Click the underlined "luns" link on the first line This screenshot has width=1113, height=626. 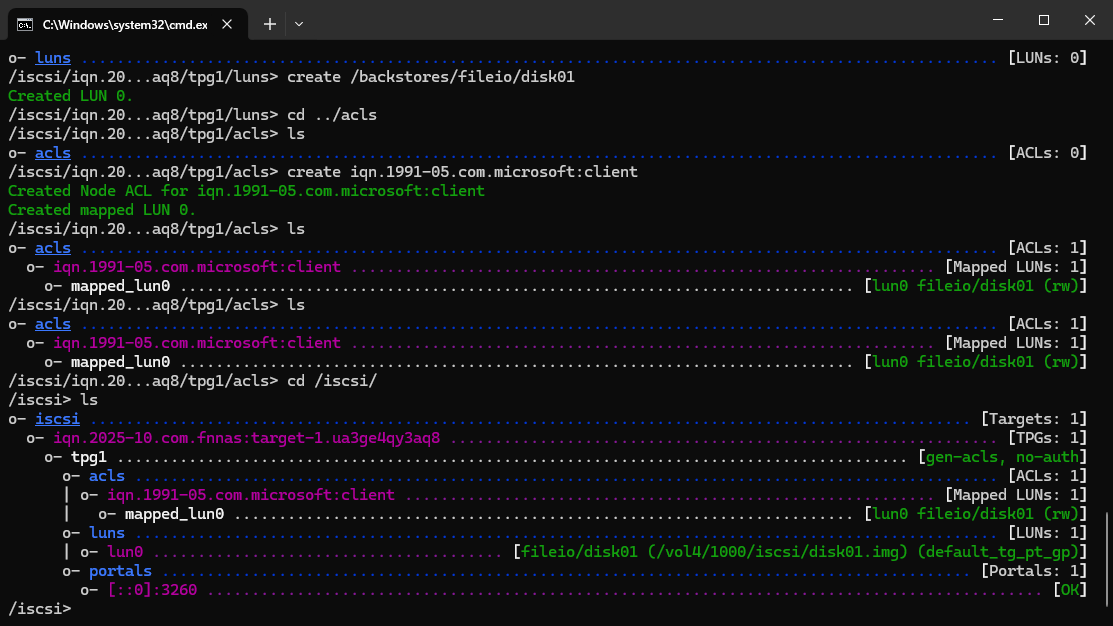(x=53, y=58)
